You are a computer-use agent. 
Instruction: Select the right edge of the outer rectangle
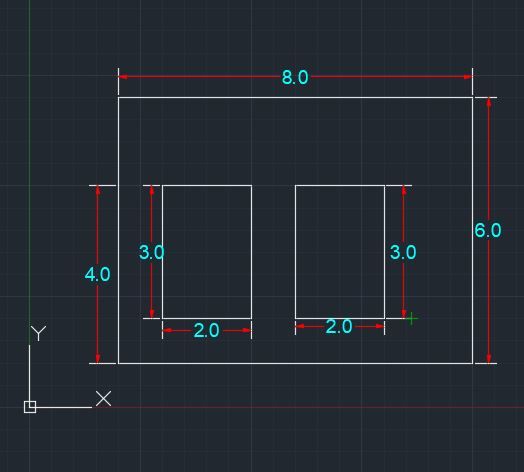pos(473,231)
